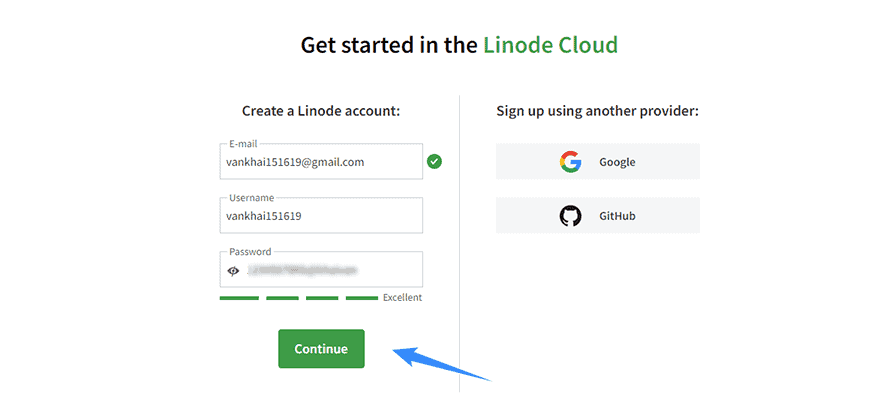
Task: Click the Google 'G' logo icon
Action: click(x=570, y=162)
